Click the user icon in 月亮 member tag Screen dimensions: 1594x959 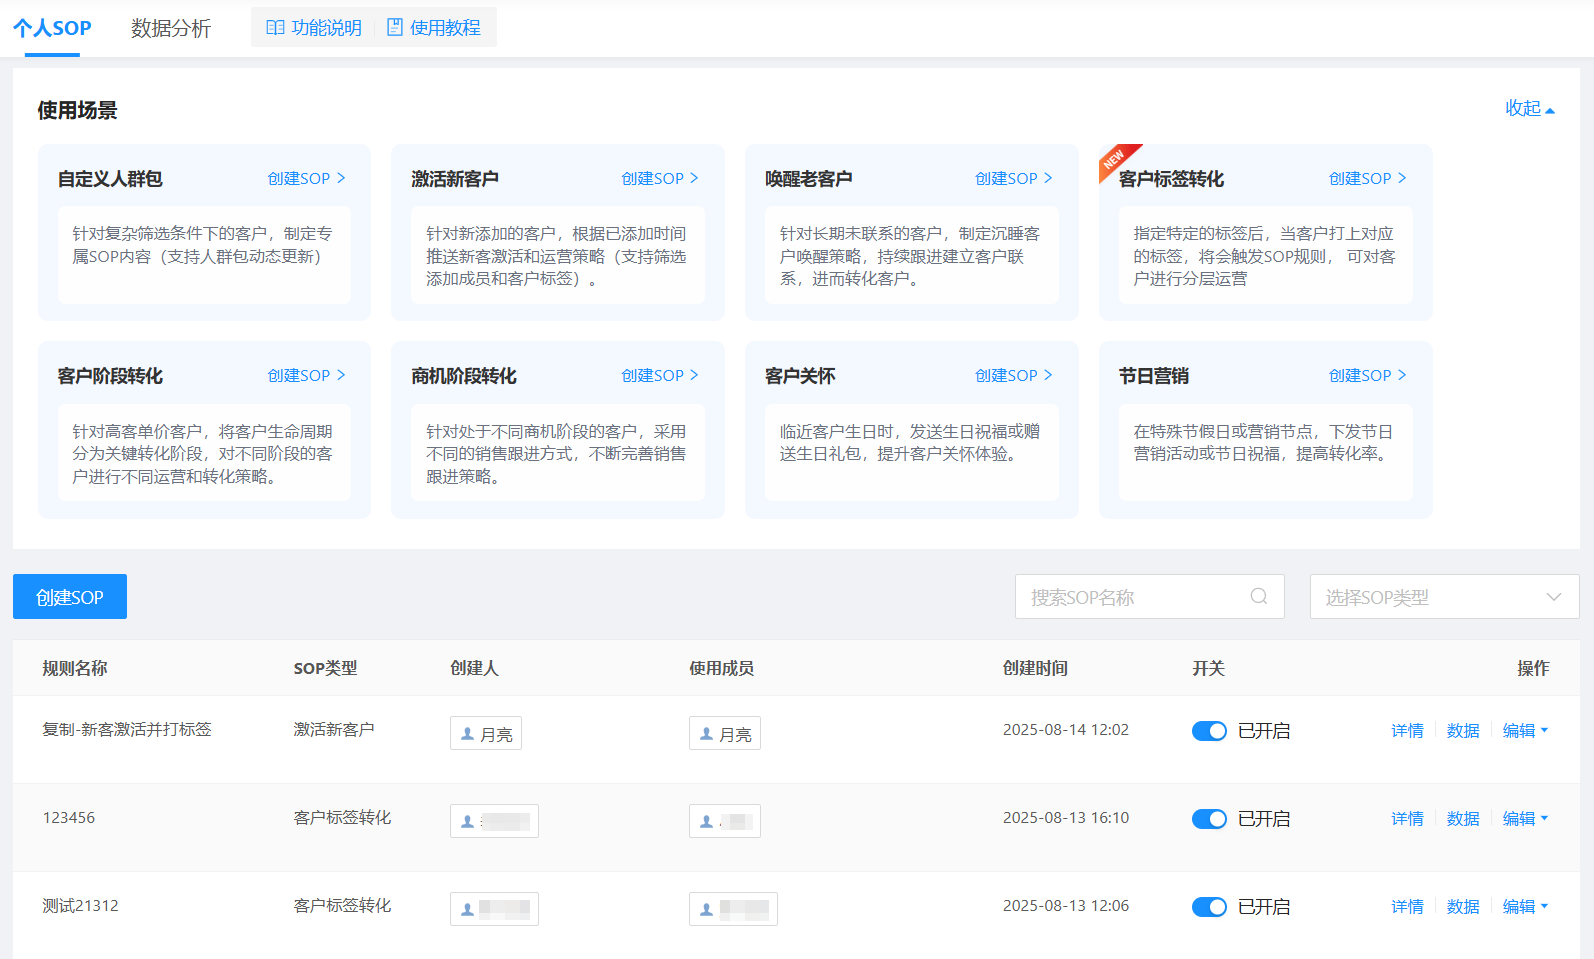tap(706, 734)
